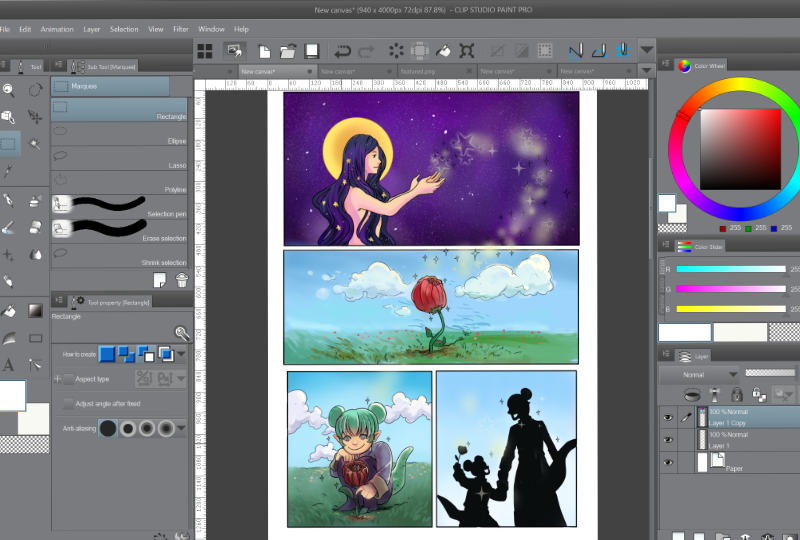Viewport: 800px width, 540px height.
Task: Click the Scale/Rotate transform icon
Action: 467,51
